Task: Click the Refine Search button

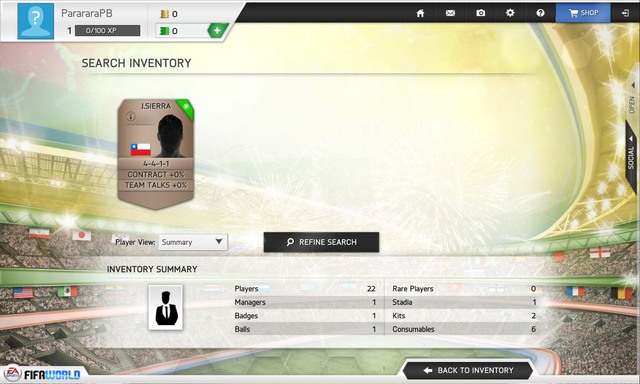Action: pyautogui.click(x=321, y=242)
